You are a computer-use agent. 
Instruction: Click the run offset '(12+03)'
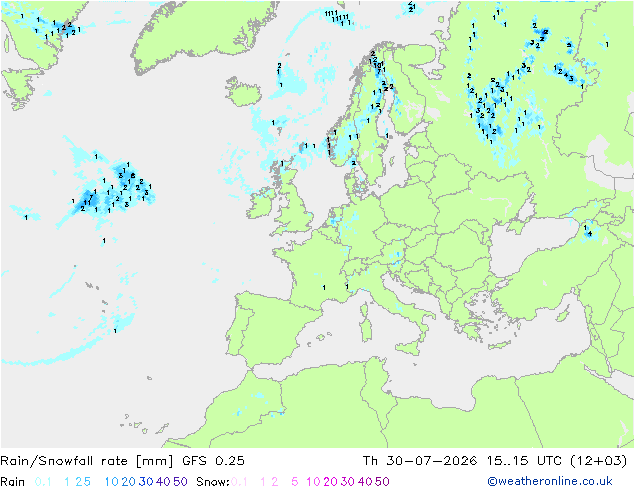(x=598, y=461)
